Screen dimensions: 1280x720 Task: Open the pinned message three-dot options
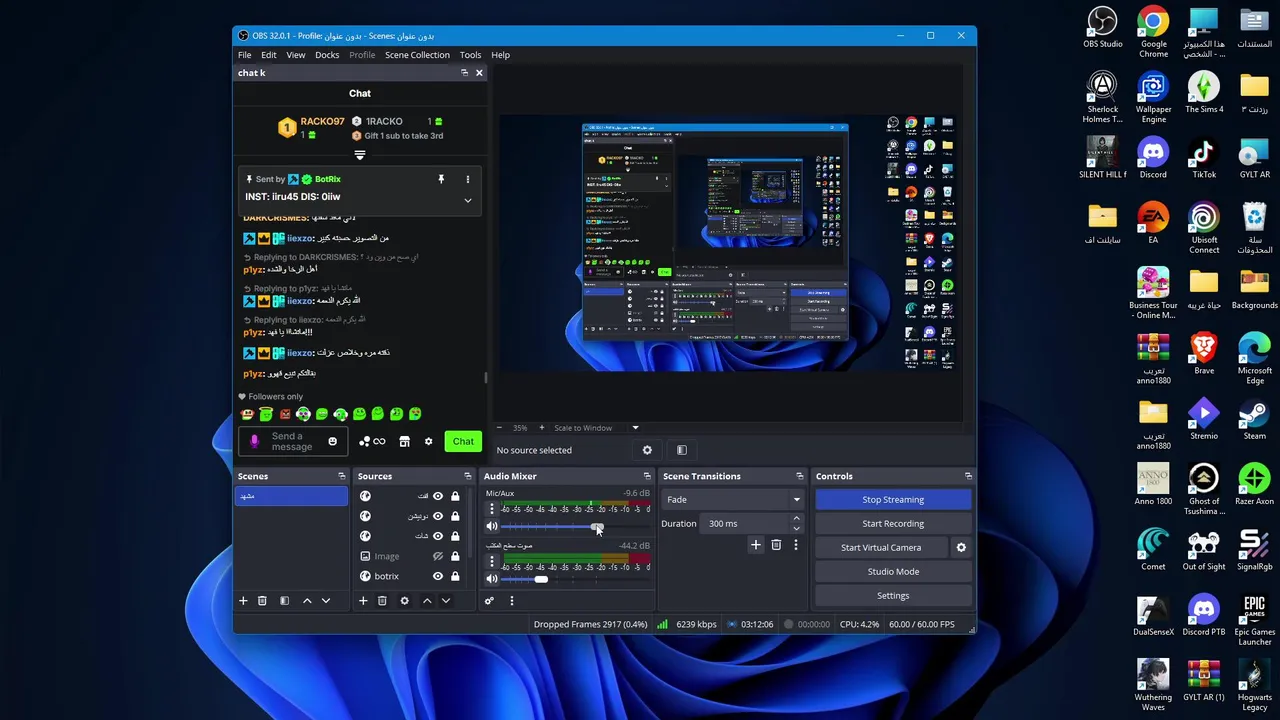tap(467, 180)
